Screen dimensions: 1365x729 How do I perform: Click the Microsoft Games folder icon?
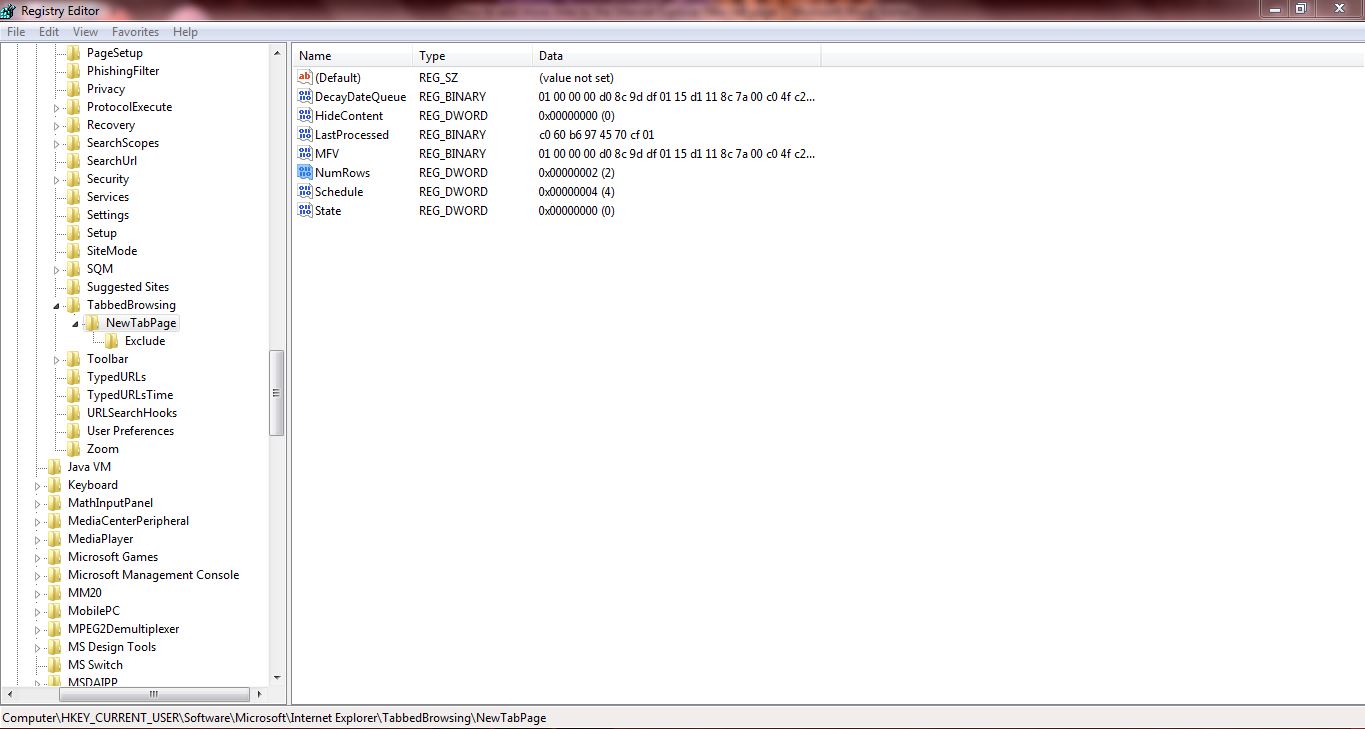(54, 557)
